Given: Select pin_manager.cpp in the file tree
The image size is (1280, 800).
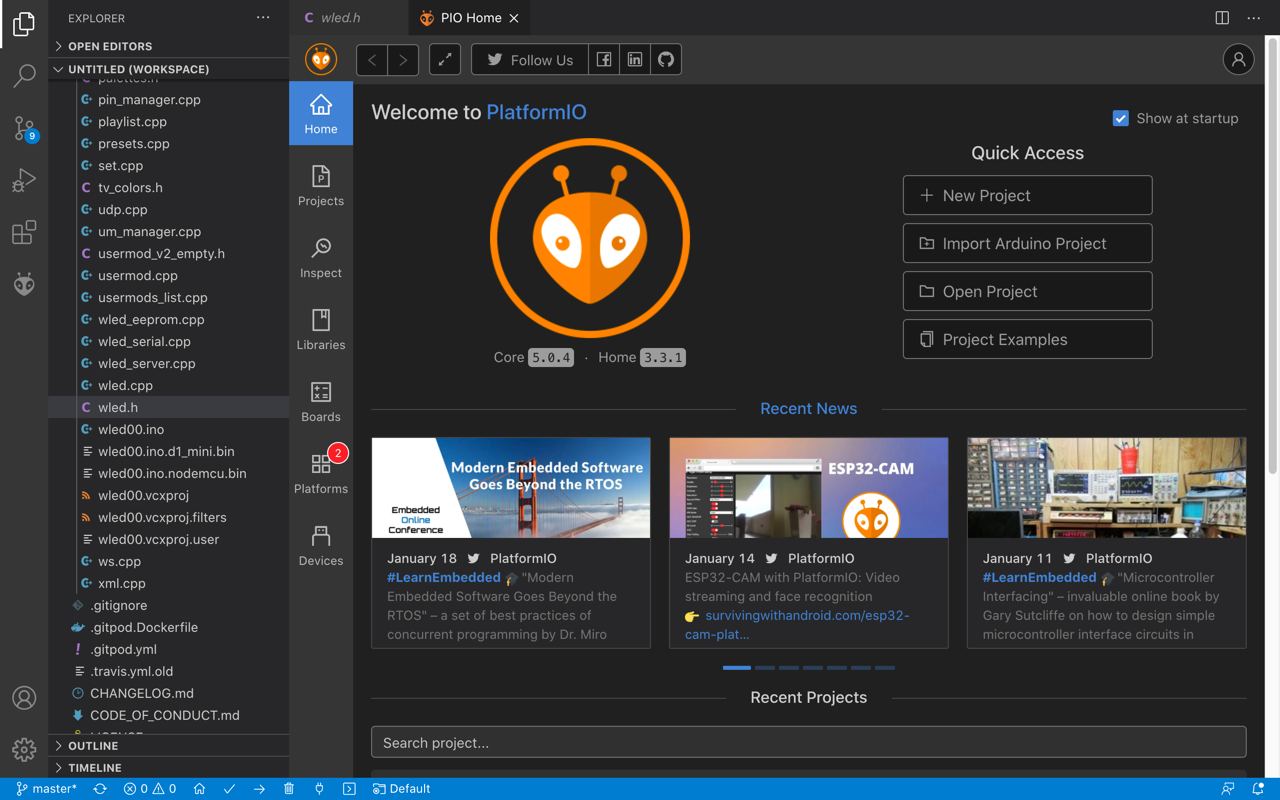Looking at the screenshot, I should coord(149,99).
